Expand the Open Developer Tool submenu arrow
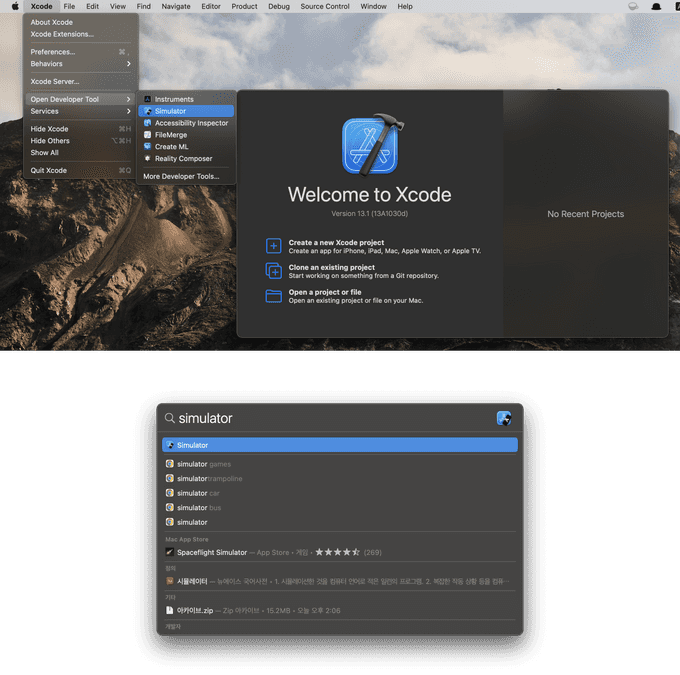Viewport: 680px width, 675px height. [129, 99]
